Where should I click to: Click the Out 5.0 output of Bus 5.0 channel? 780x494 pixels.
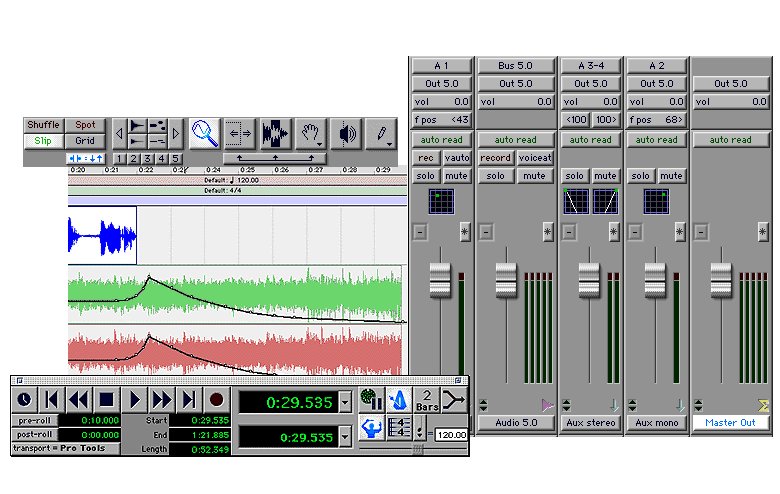tap(516, 84)
